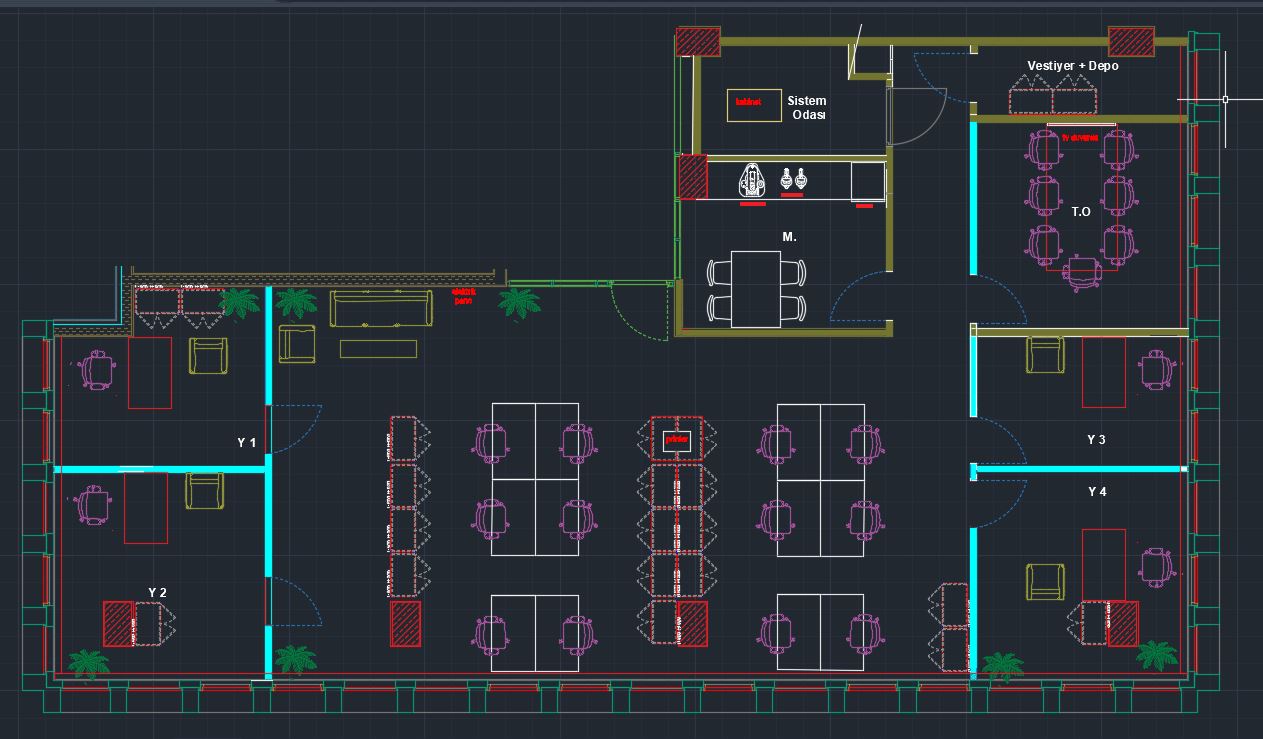The width and height of the screenshot is (1263, 739).
Task: Select the palm plant beside elektrik pano text
Action: click(519, 301)
